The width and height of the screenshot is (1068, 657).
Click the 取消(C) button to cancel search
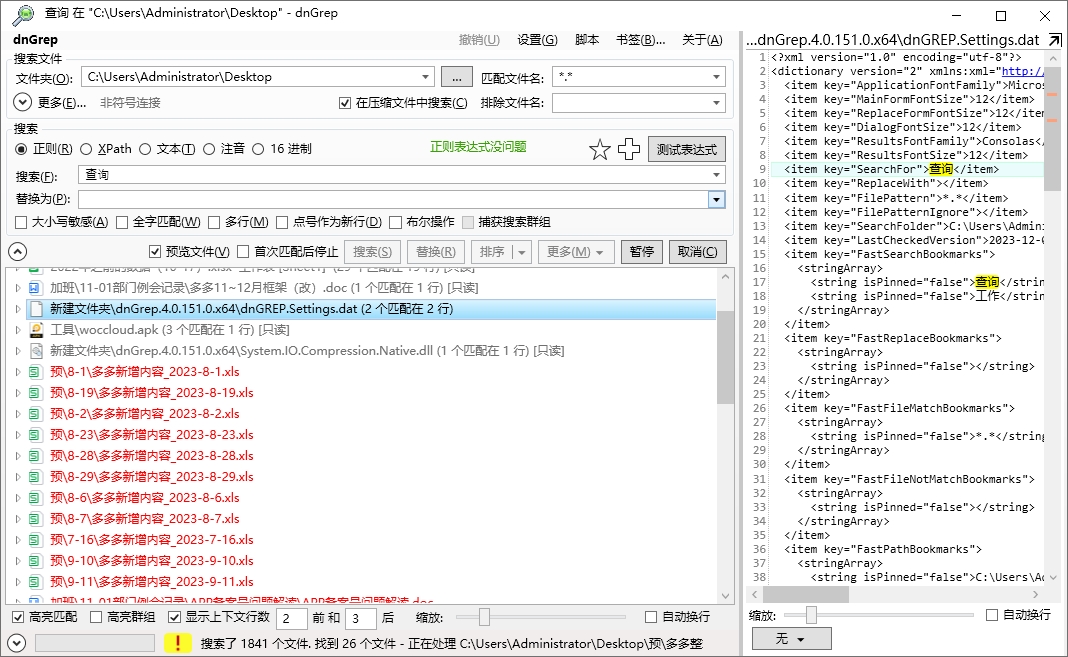click(698, 251)
